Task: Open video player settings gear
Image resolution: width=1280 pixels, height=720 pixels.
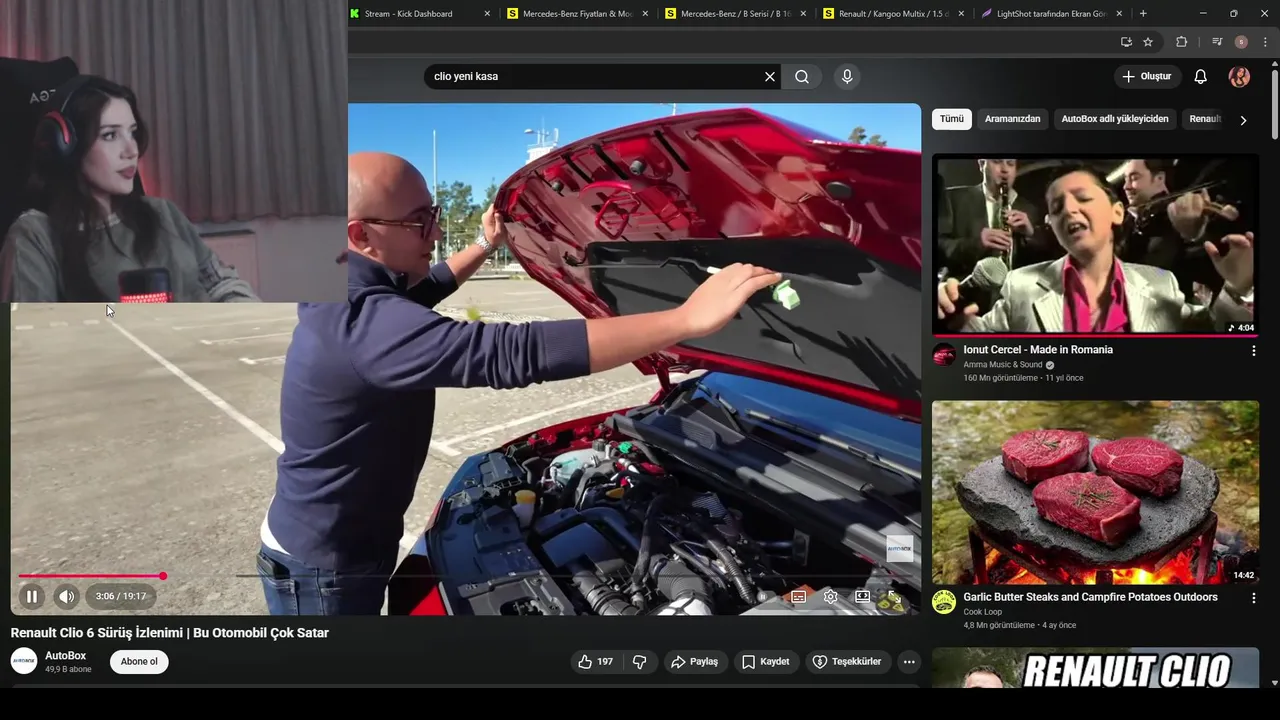Action: tap(830, 596)
